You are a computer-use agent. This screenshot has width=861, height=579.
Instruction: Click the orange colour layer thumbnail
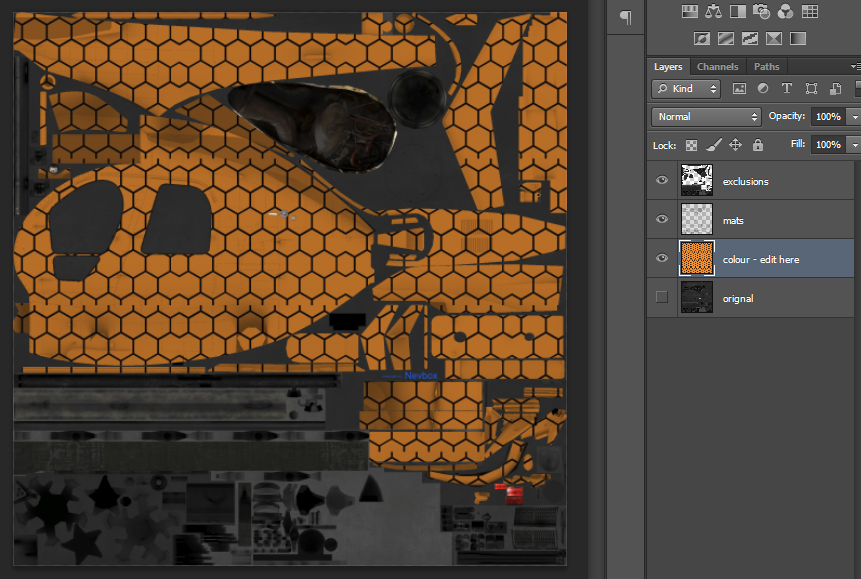coord(697,259)
